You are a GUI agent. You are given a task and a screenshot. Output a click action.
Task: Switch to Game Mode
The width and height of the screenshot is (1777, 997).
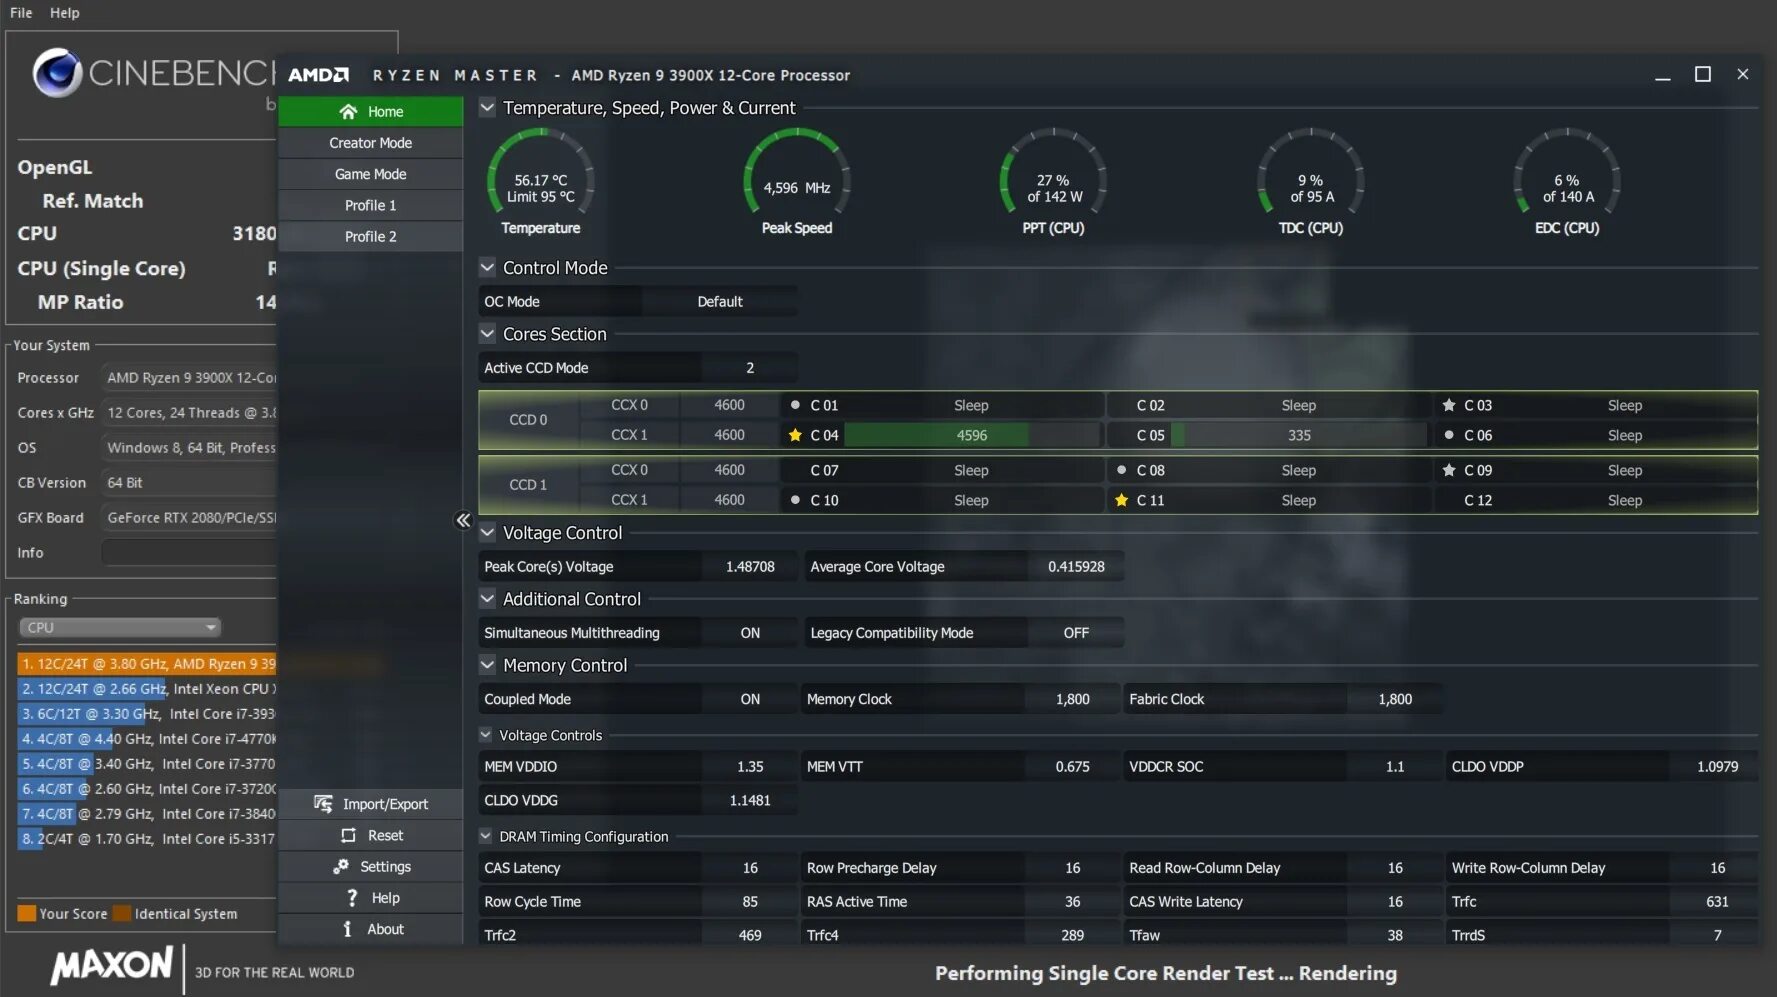[x=370, y=174]
